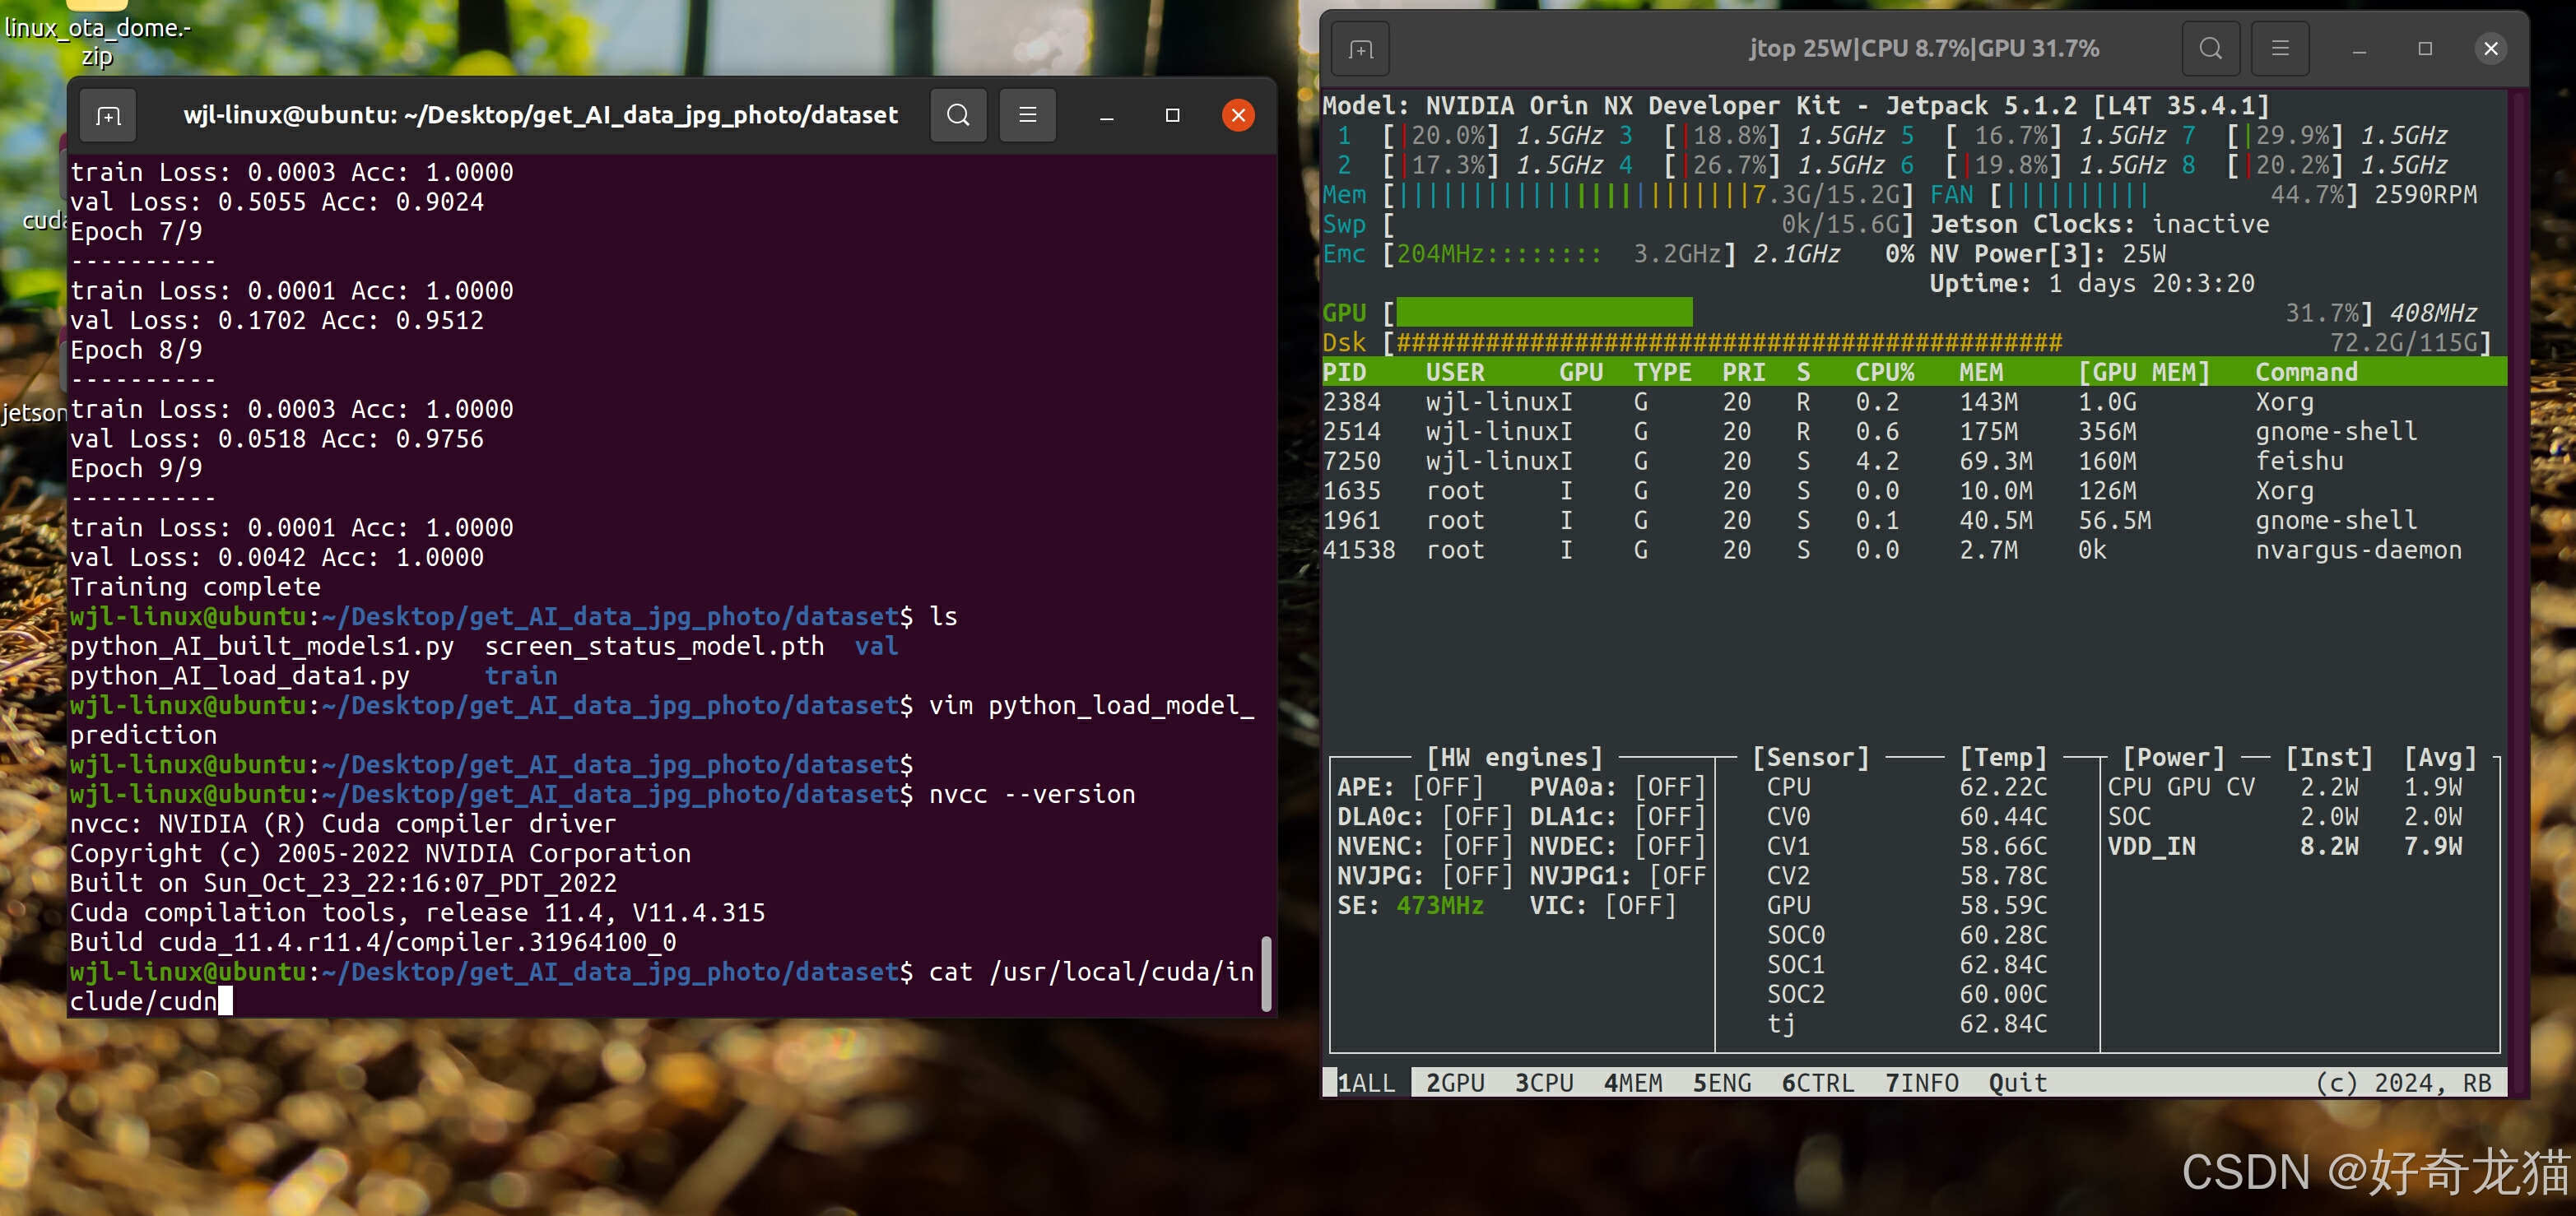Click 'SE: 473MHz' engine entry

coord(1410,906)
